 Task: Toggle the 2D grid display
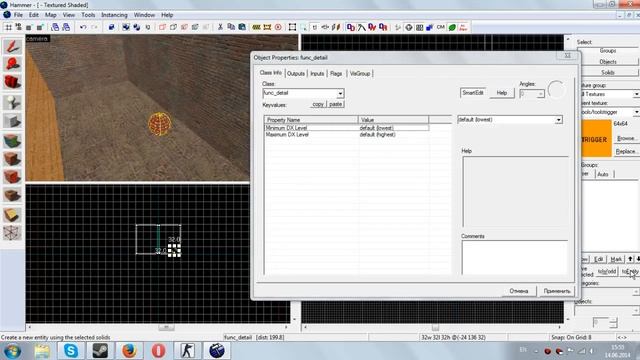click(x=8, y=27)
